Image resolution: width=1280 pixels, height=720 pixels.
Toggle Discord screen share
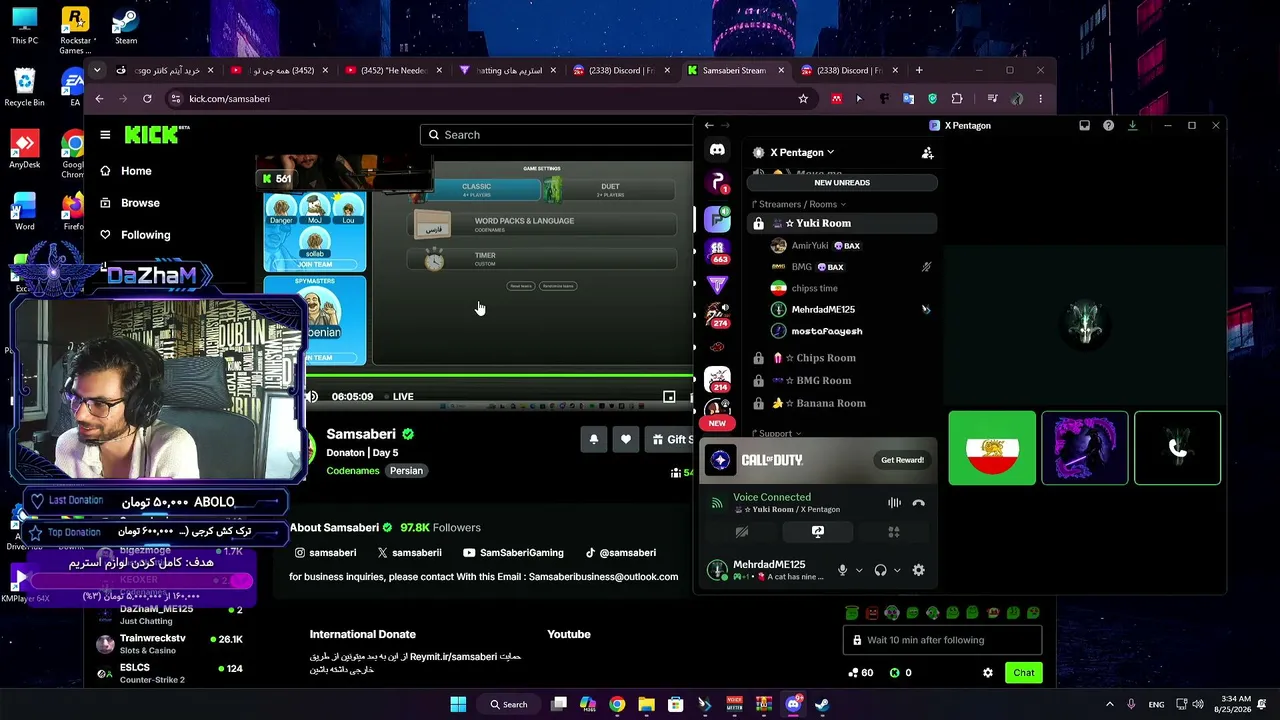pyautogui.click(x=818, y=532)
